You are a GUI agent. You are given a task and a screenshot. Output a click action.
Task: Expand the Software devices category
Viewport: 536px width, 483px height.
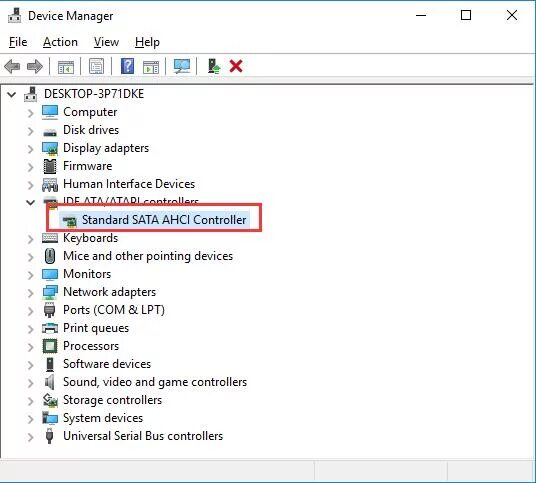tap(30, 365)
